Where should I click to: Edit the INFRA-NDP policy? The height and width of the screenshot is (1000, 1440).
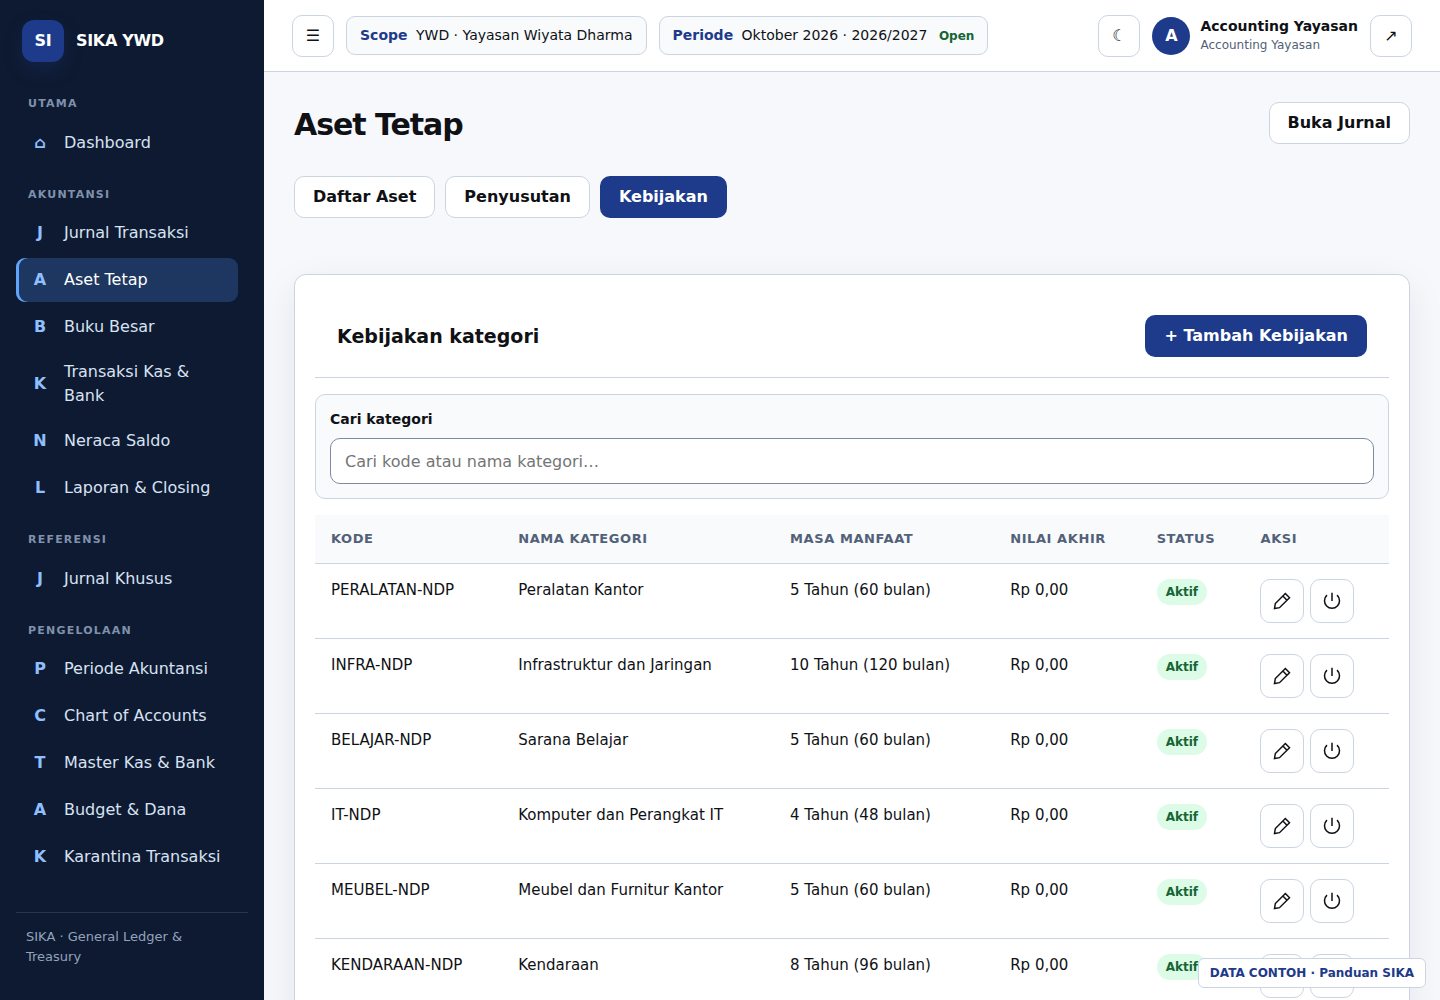pyautogui.click(x=1281, y=676)
